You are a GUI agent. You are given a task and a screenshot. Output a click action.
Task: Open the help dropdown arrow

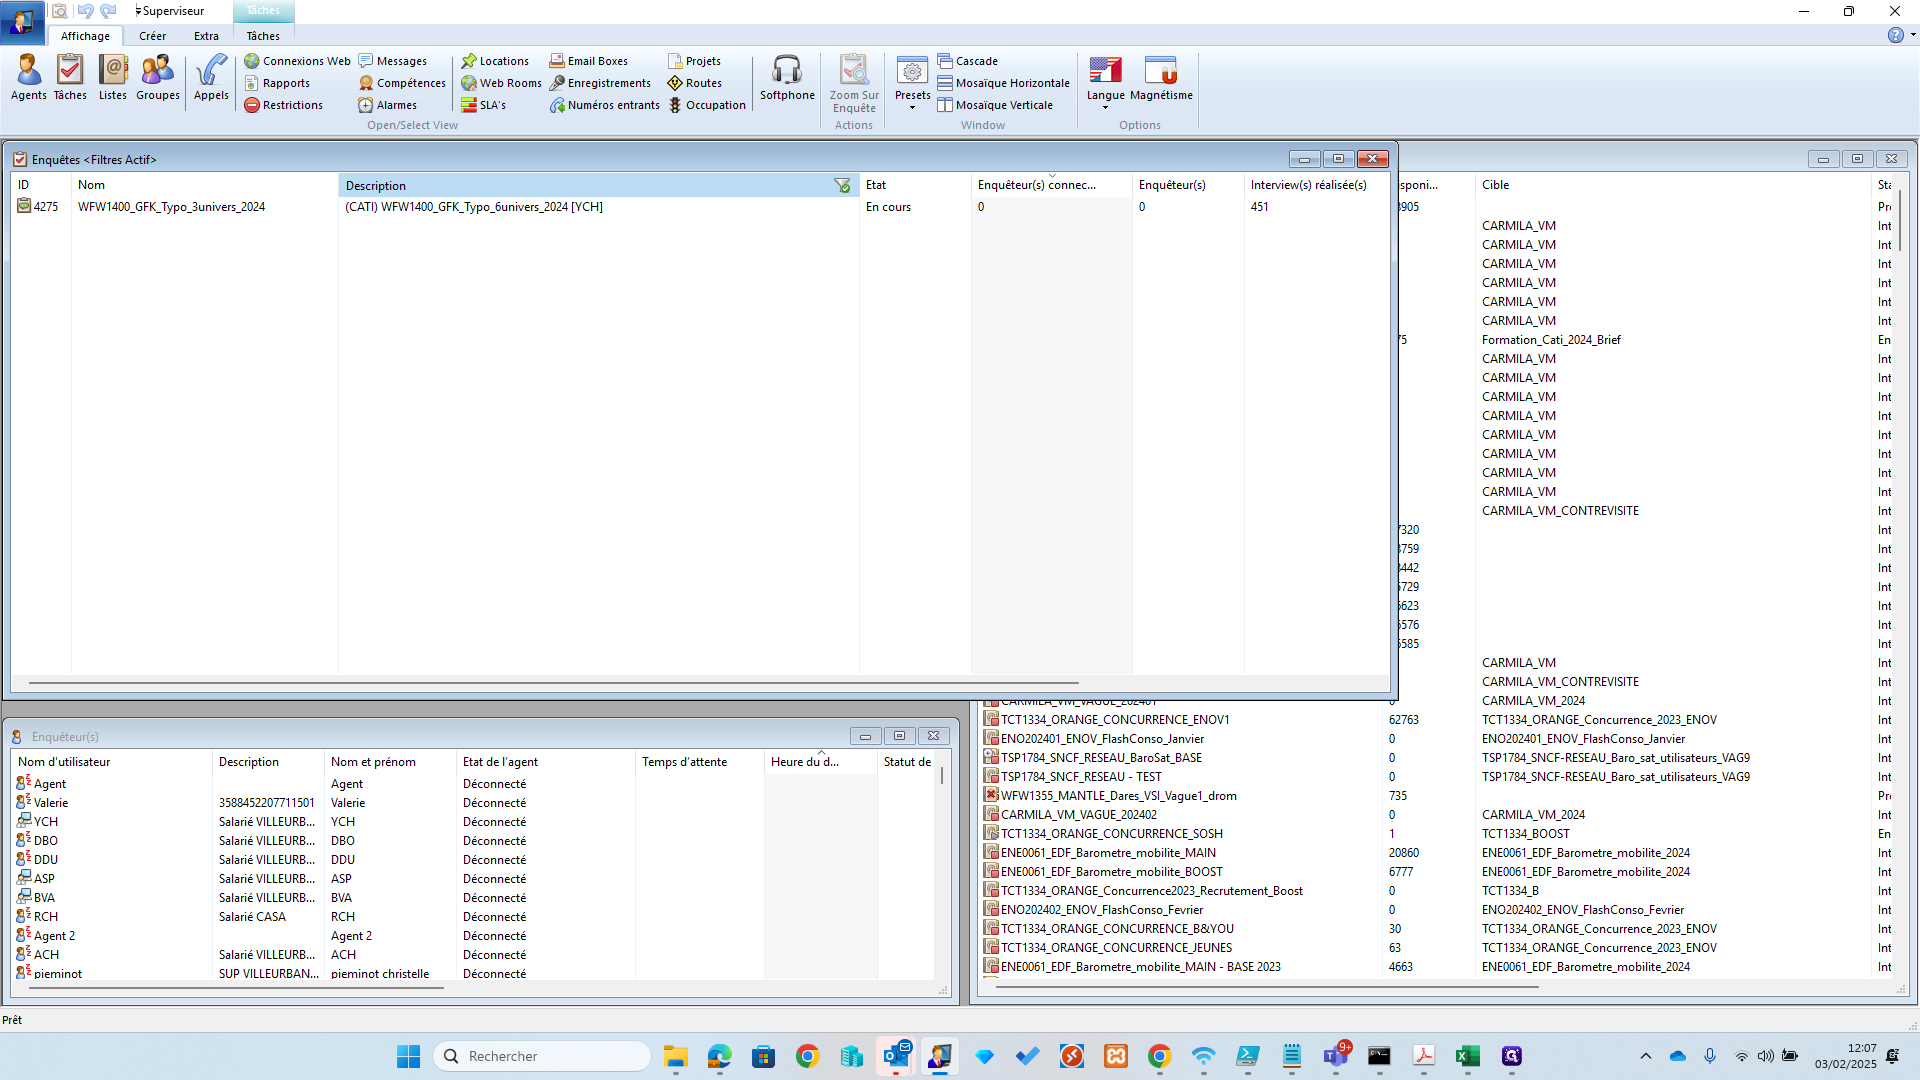(1913, 35)
